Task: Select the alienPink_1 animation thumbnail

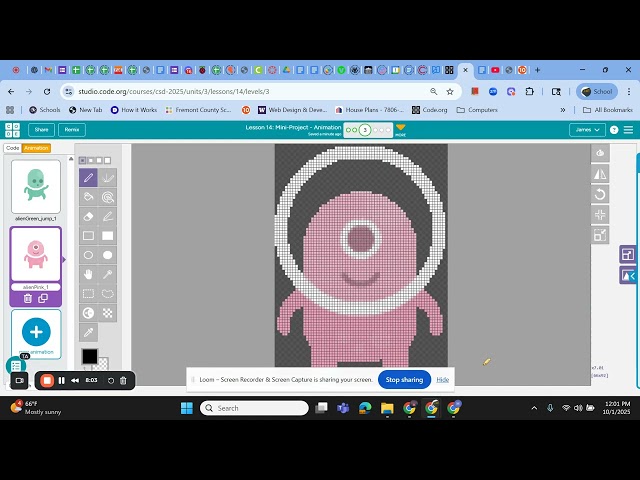Action: tap(36, 254)
